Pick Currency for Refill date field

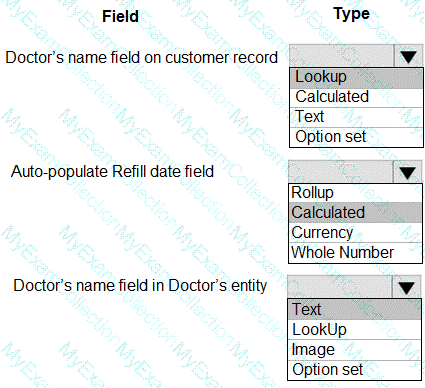(355, 232)
